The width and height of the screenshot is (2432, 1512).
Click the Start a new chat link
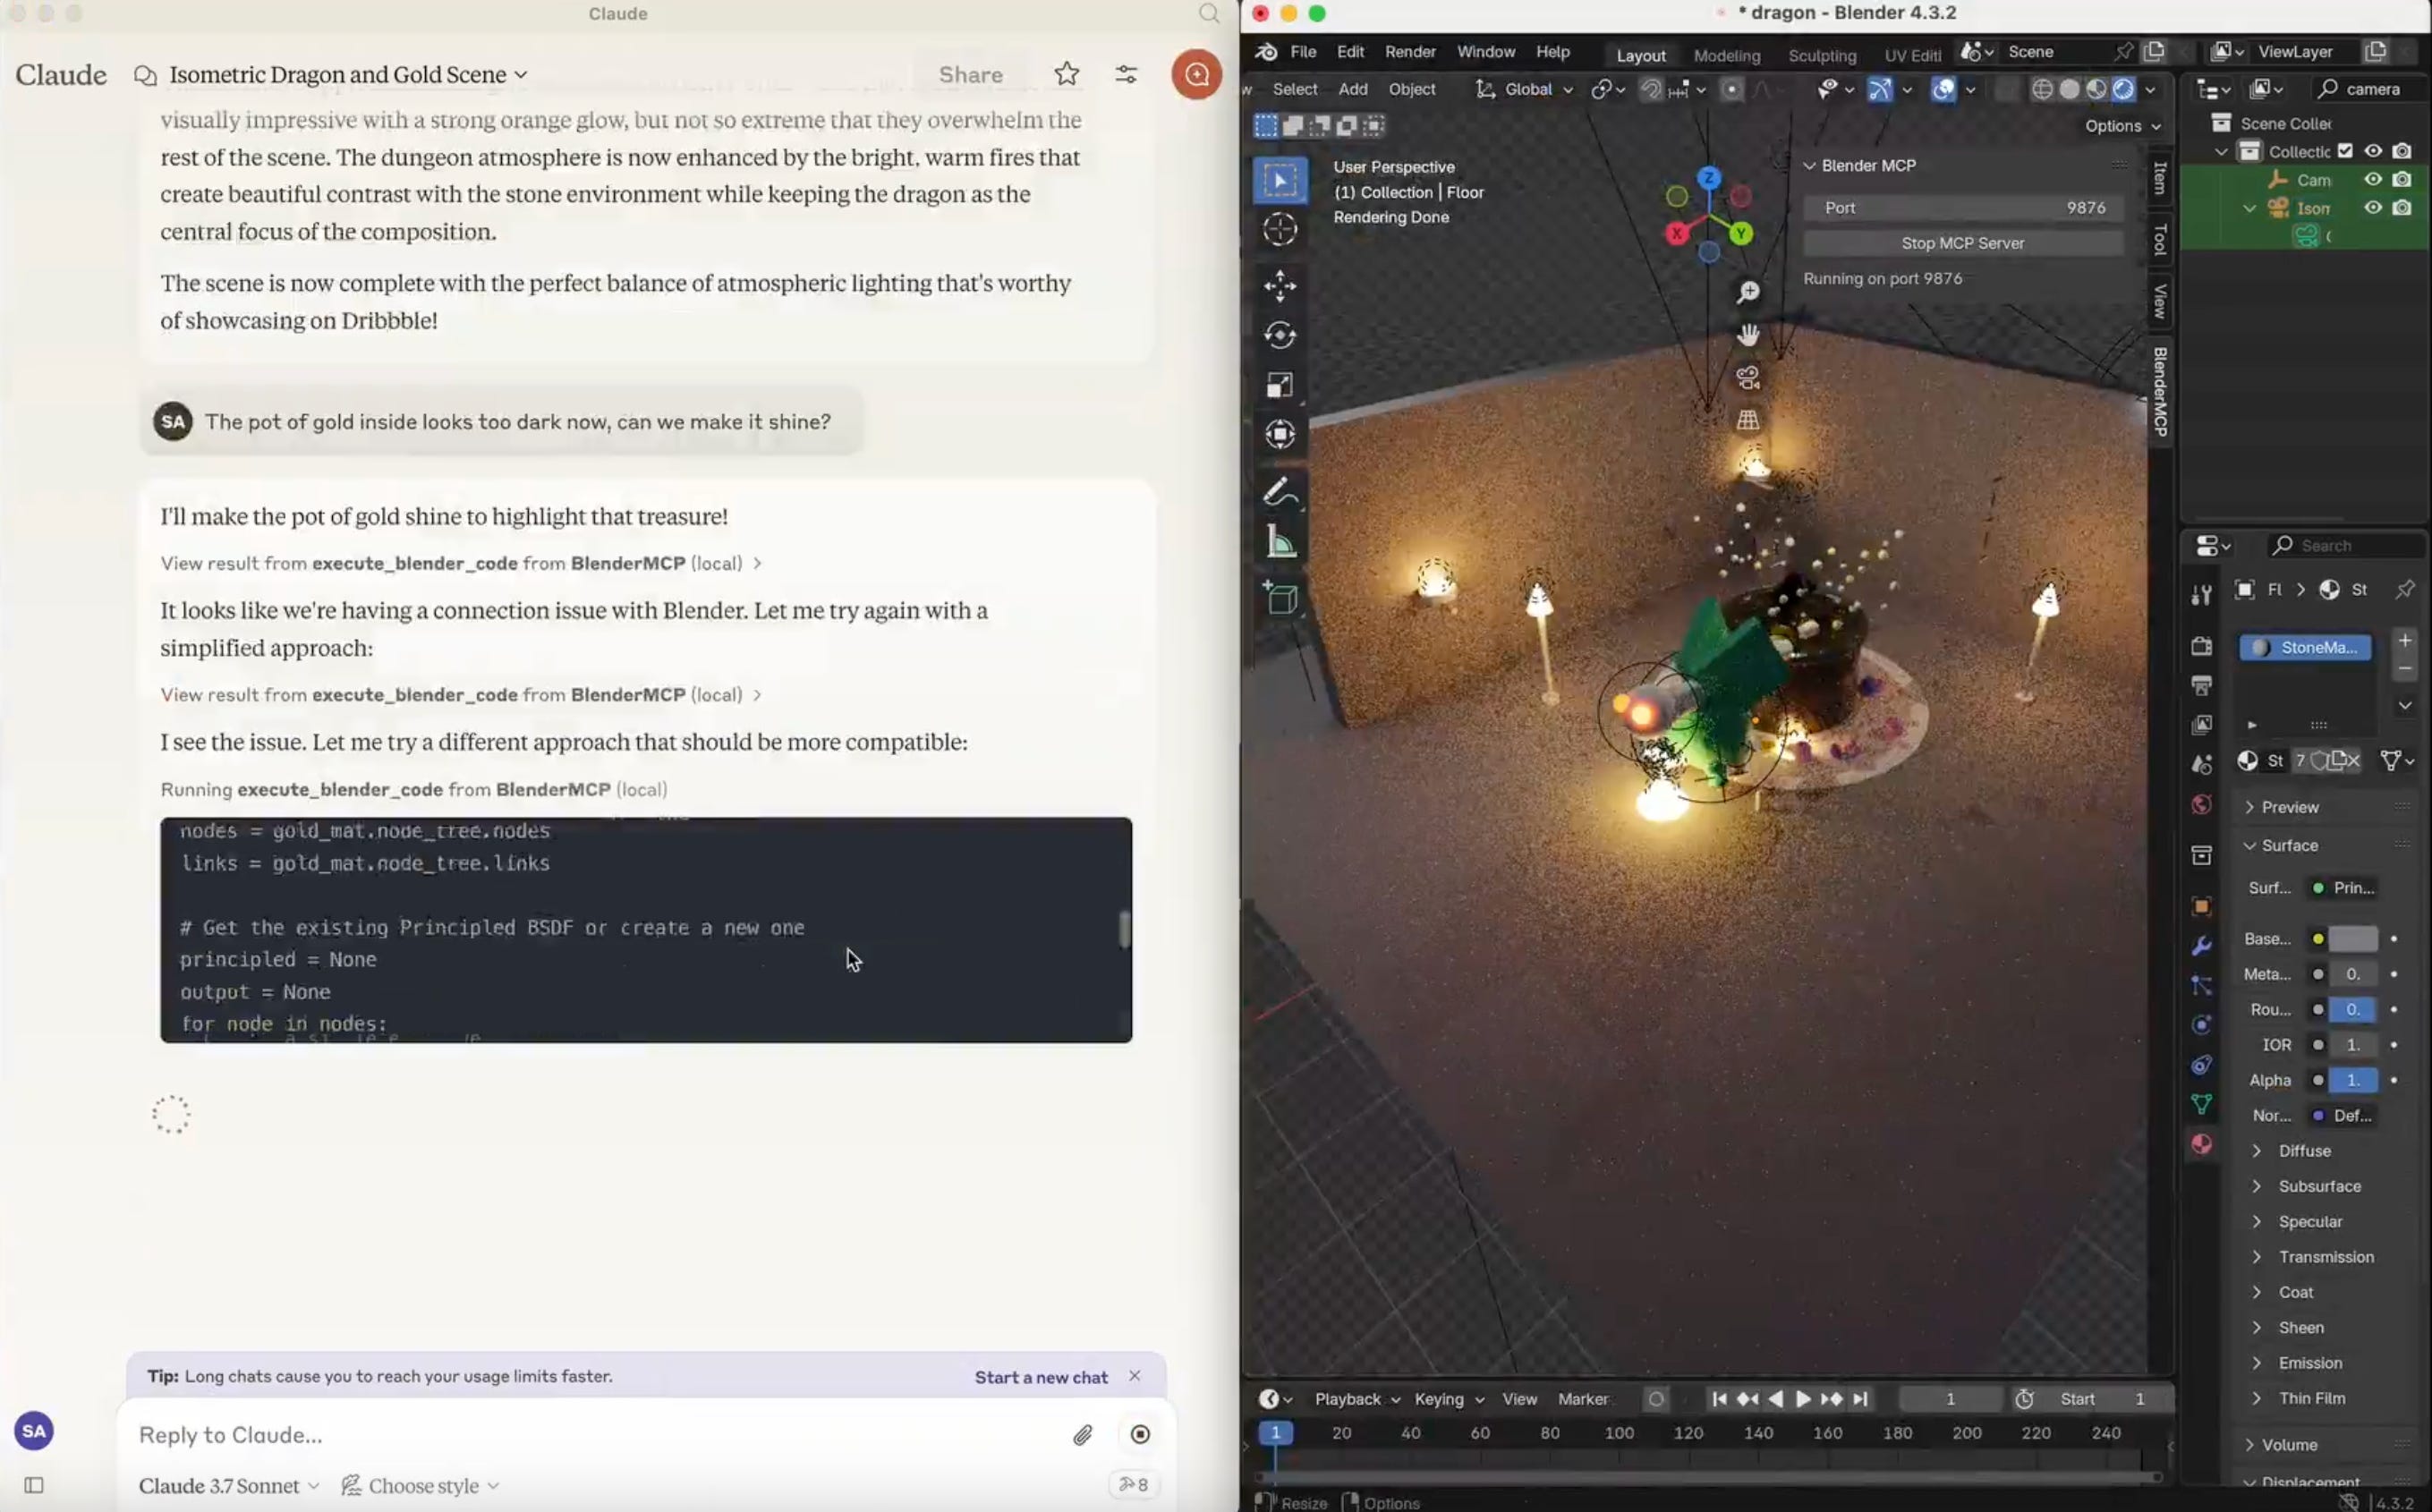pyautogui.click(x=1040, y=1377)
